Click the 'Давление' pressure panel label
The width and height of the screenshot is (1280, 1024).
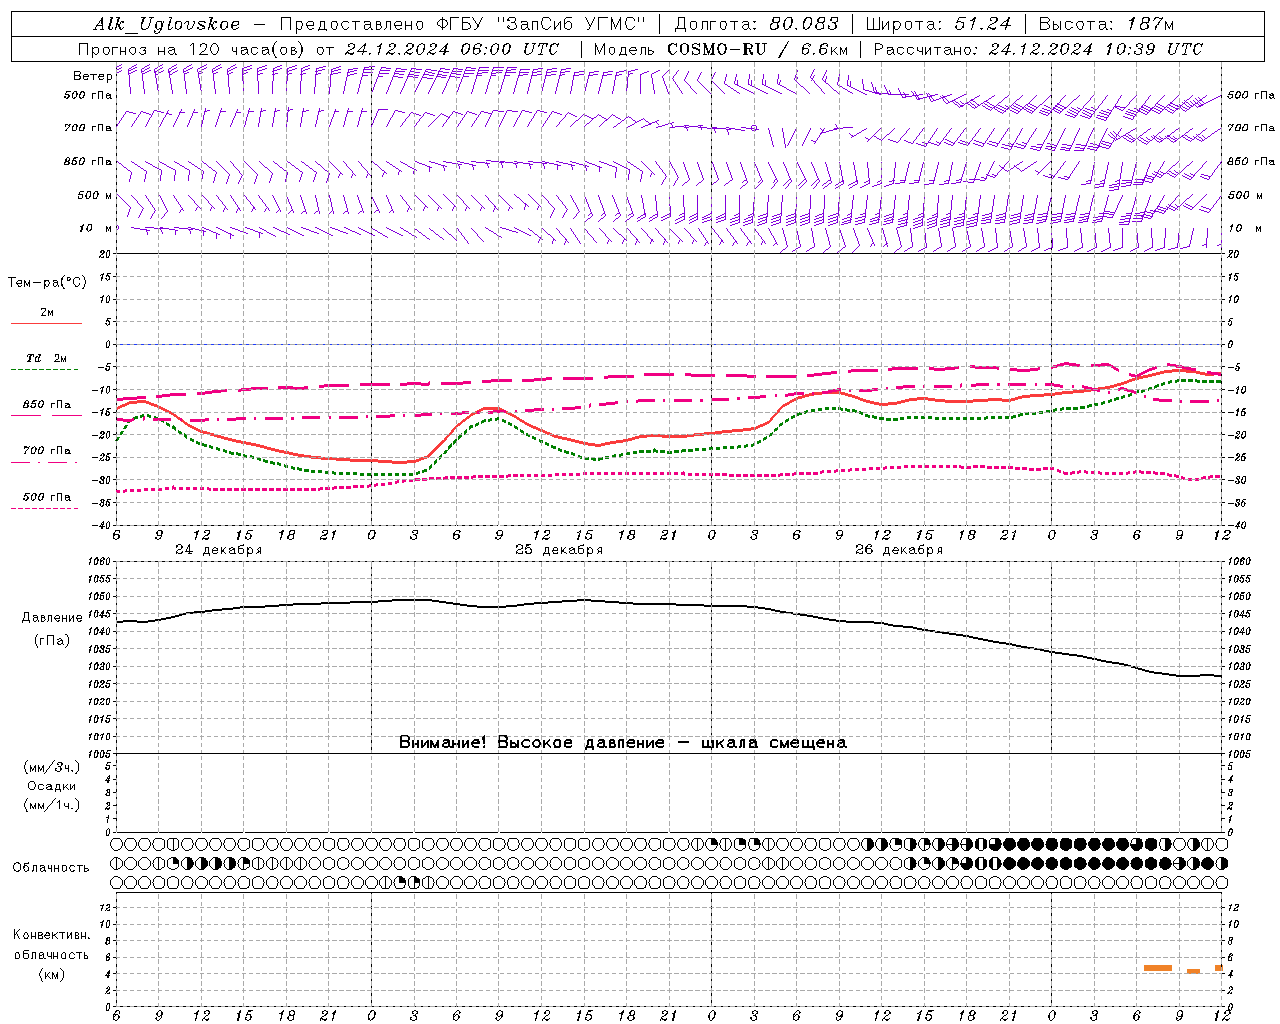point(52,618)
